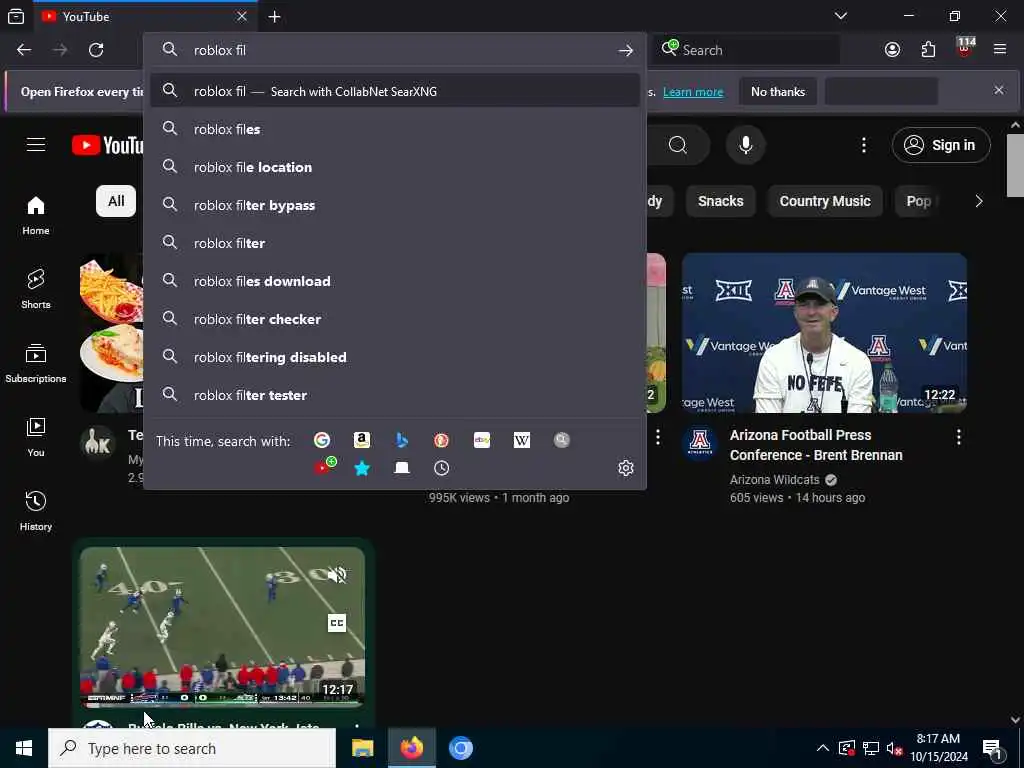Unmute the playing football video preview
Image resolution: width=1024 pixels, height=768 pixels.
coord(337,575)
